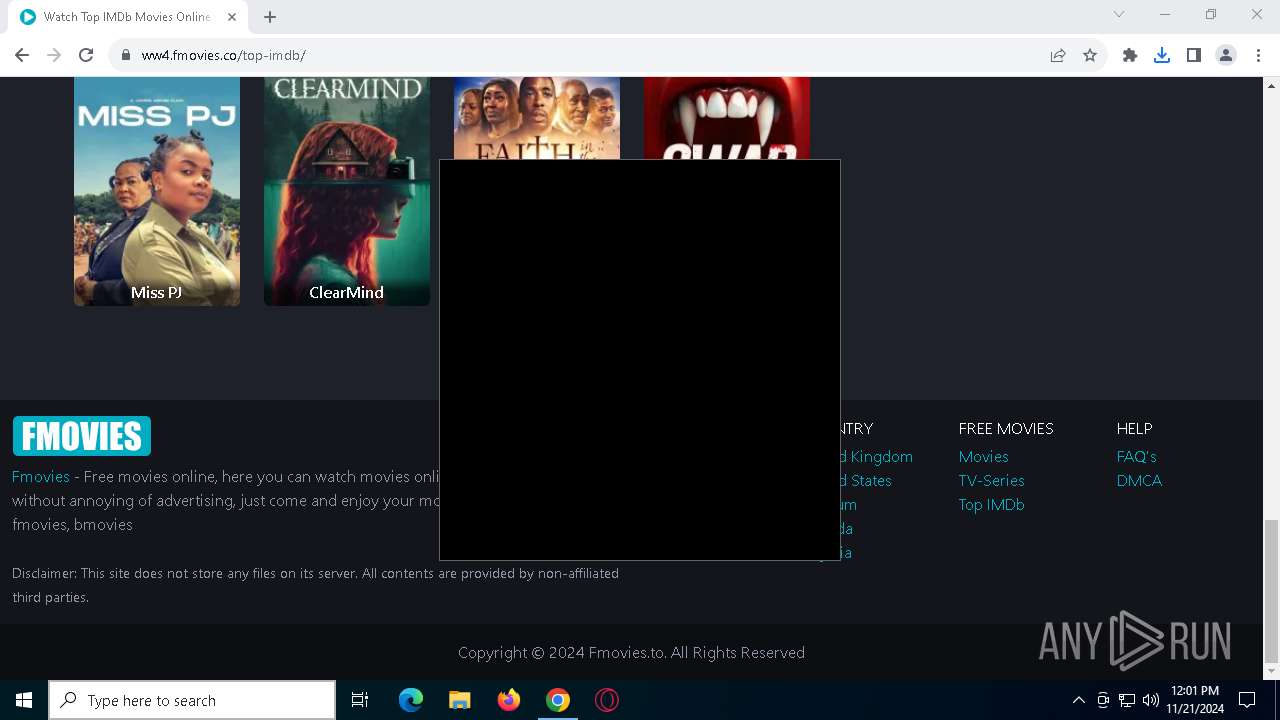1280x720 pixels.
Task: Click the Copyright 2024 Fmovies.to text
Action: point(631,653)
